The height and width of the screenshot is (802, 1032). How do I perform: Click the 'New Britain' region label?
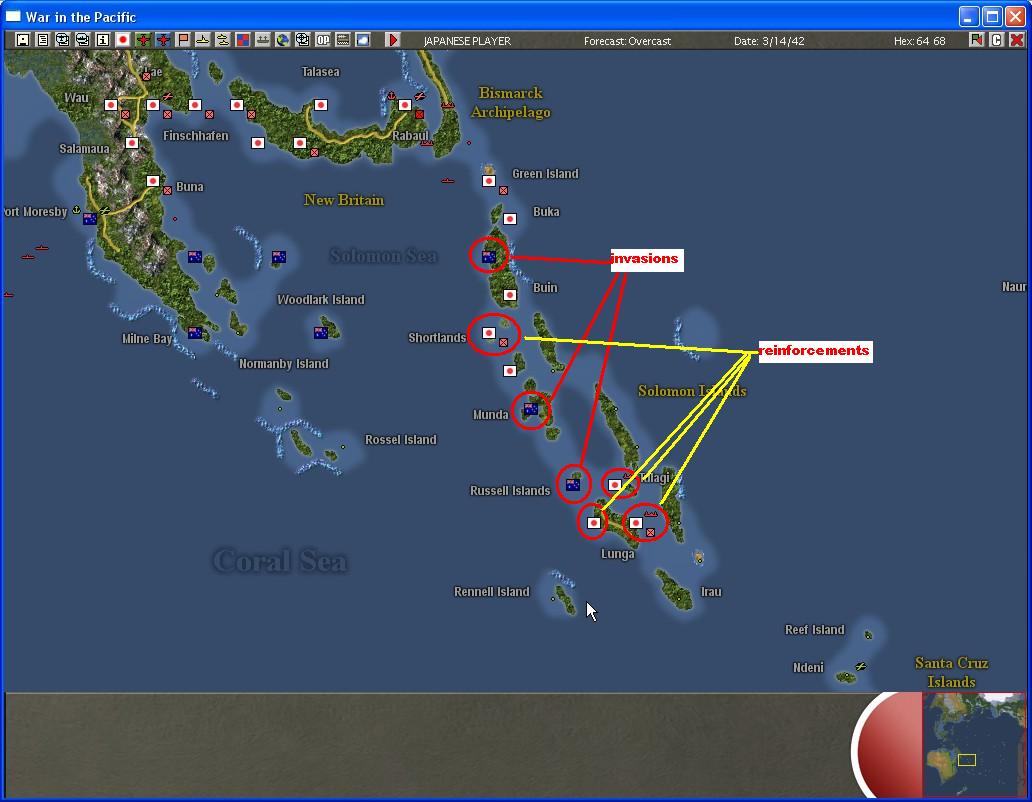(x=344, y=199)
